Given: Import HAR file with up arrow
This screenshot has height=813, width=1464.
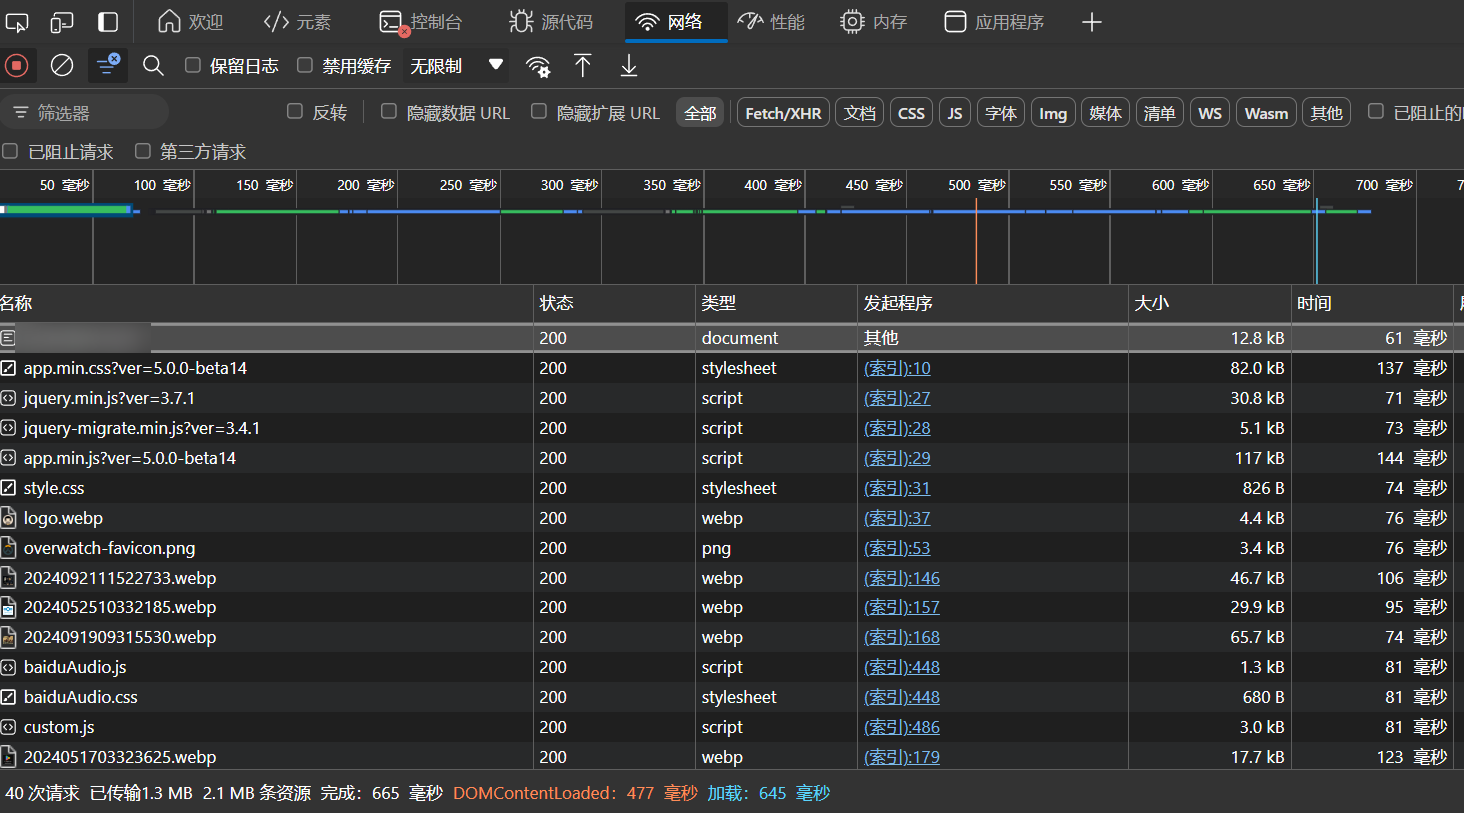Looking at the screenshot, I should (x=583, y=66).
